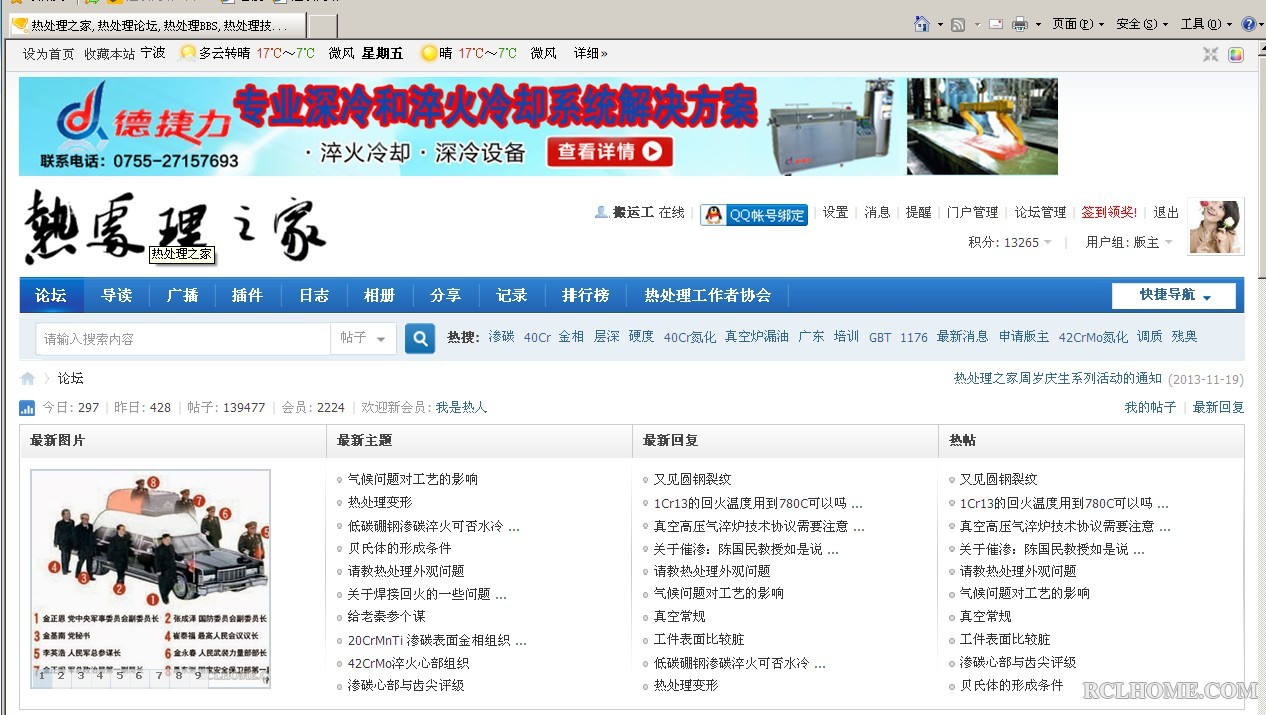The image size is (1266, 715).
Task: Click the browser tab favicon
Action: pos(19,25)
